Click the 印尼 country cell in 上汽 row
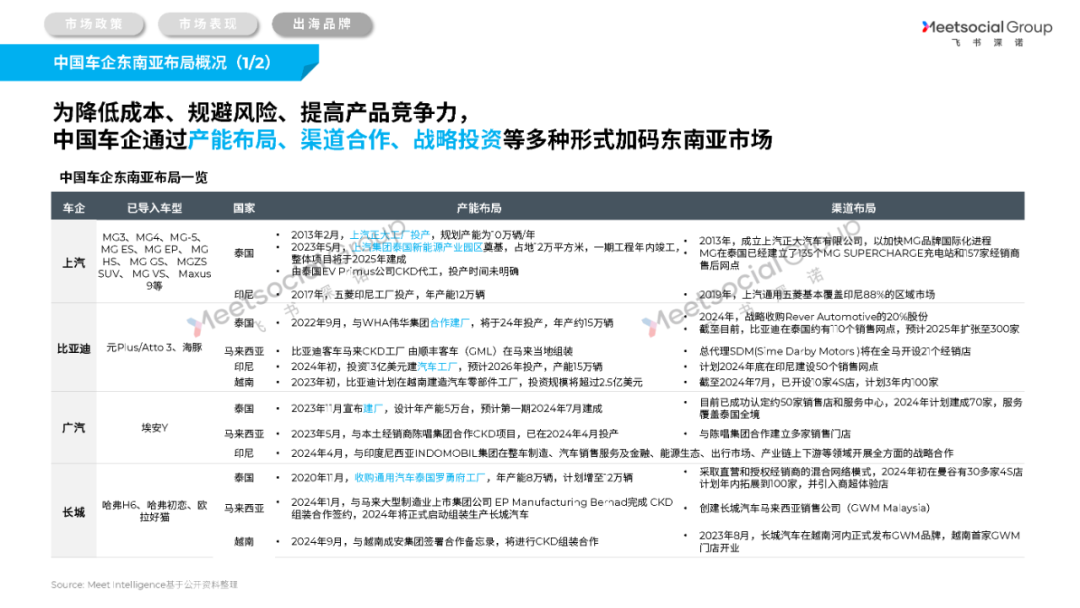 [x=244, y=295]
